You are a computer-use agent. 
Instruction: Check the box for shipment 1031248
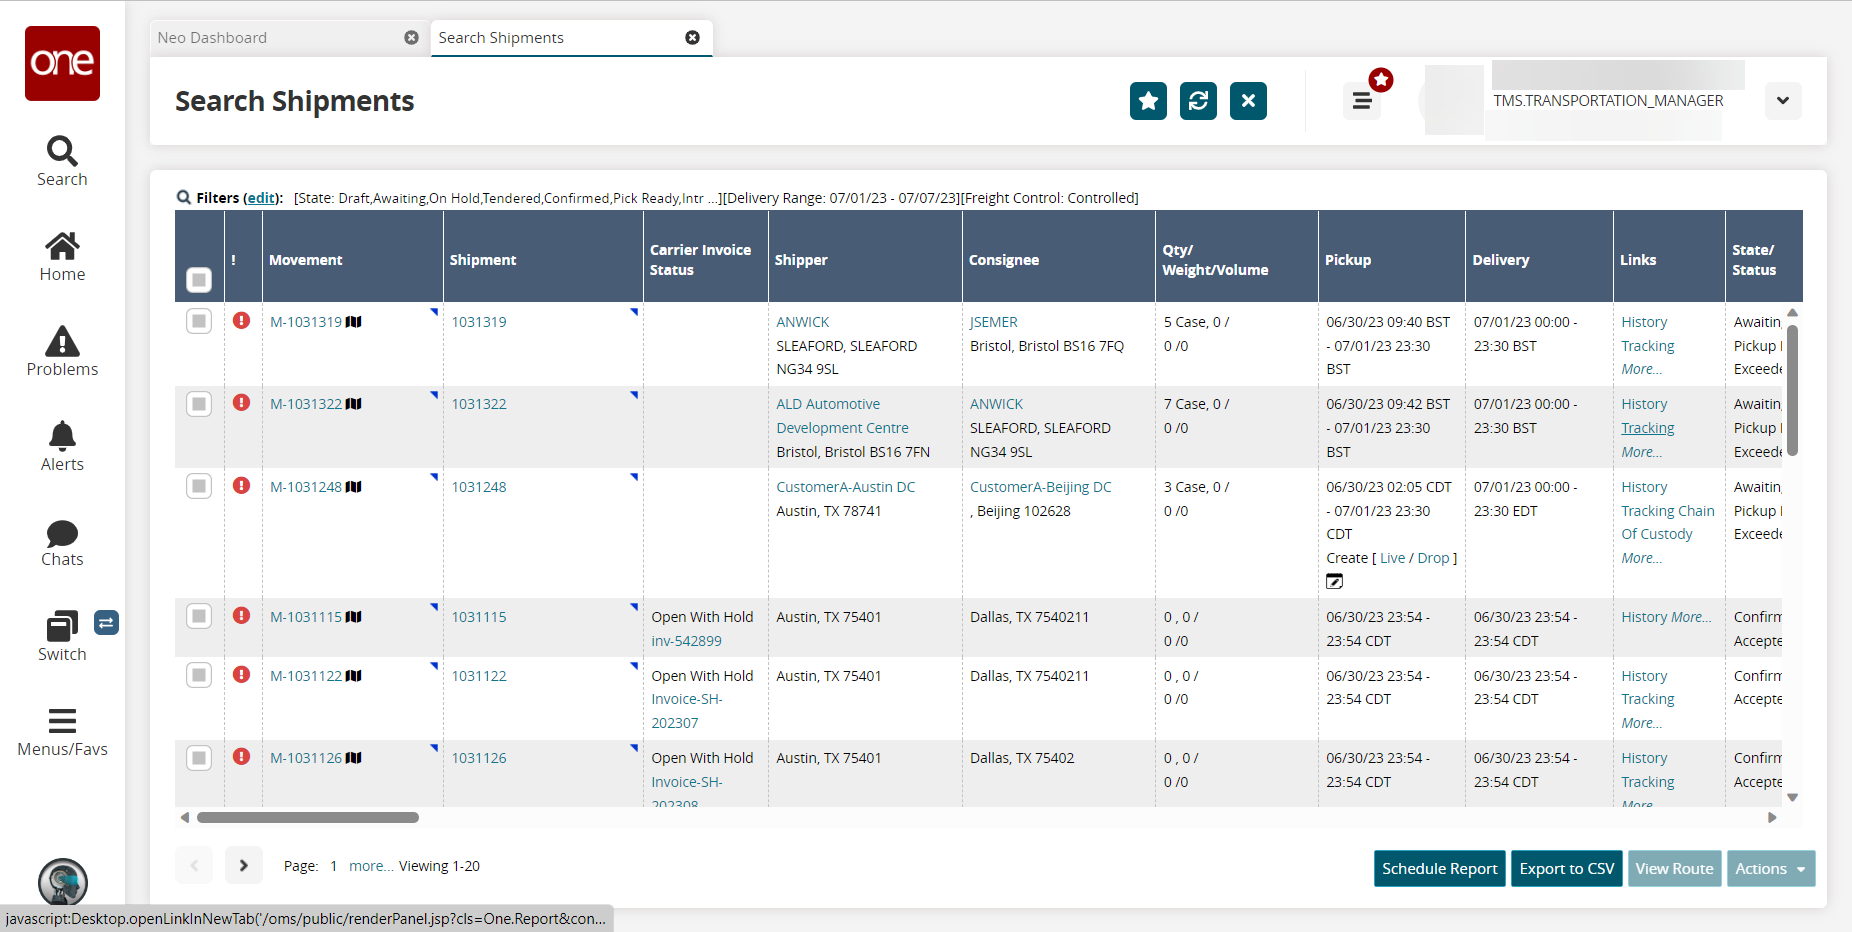click(x=199, y=486)
